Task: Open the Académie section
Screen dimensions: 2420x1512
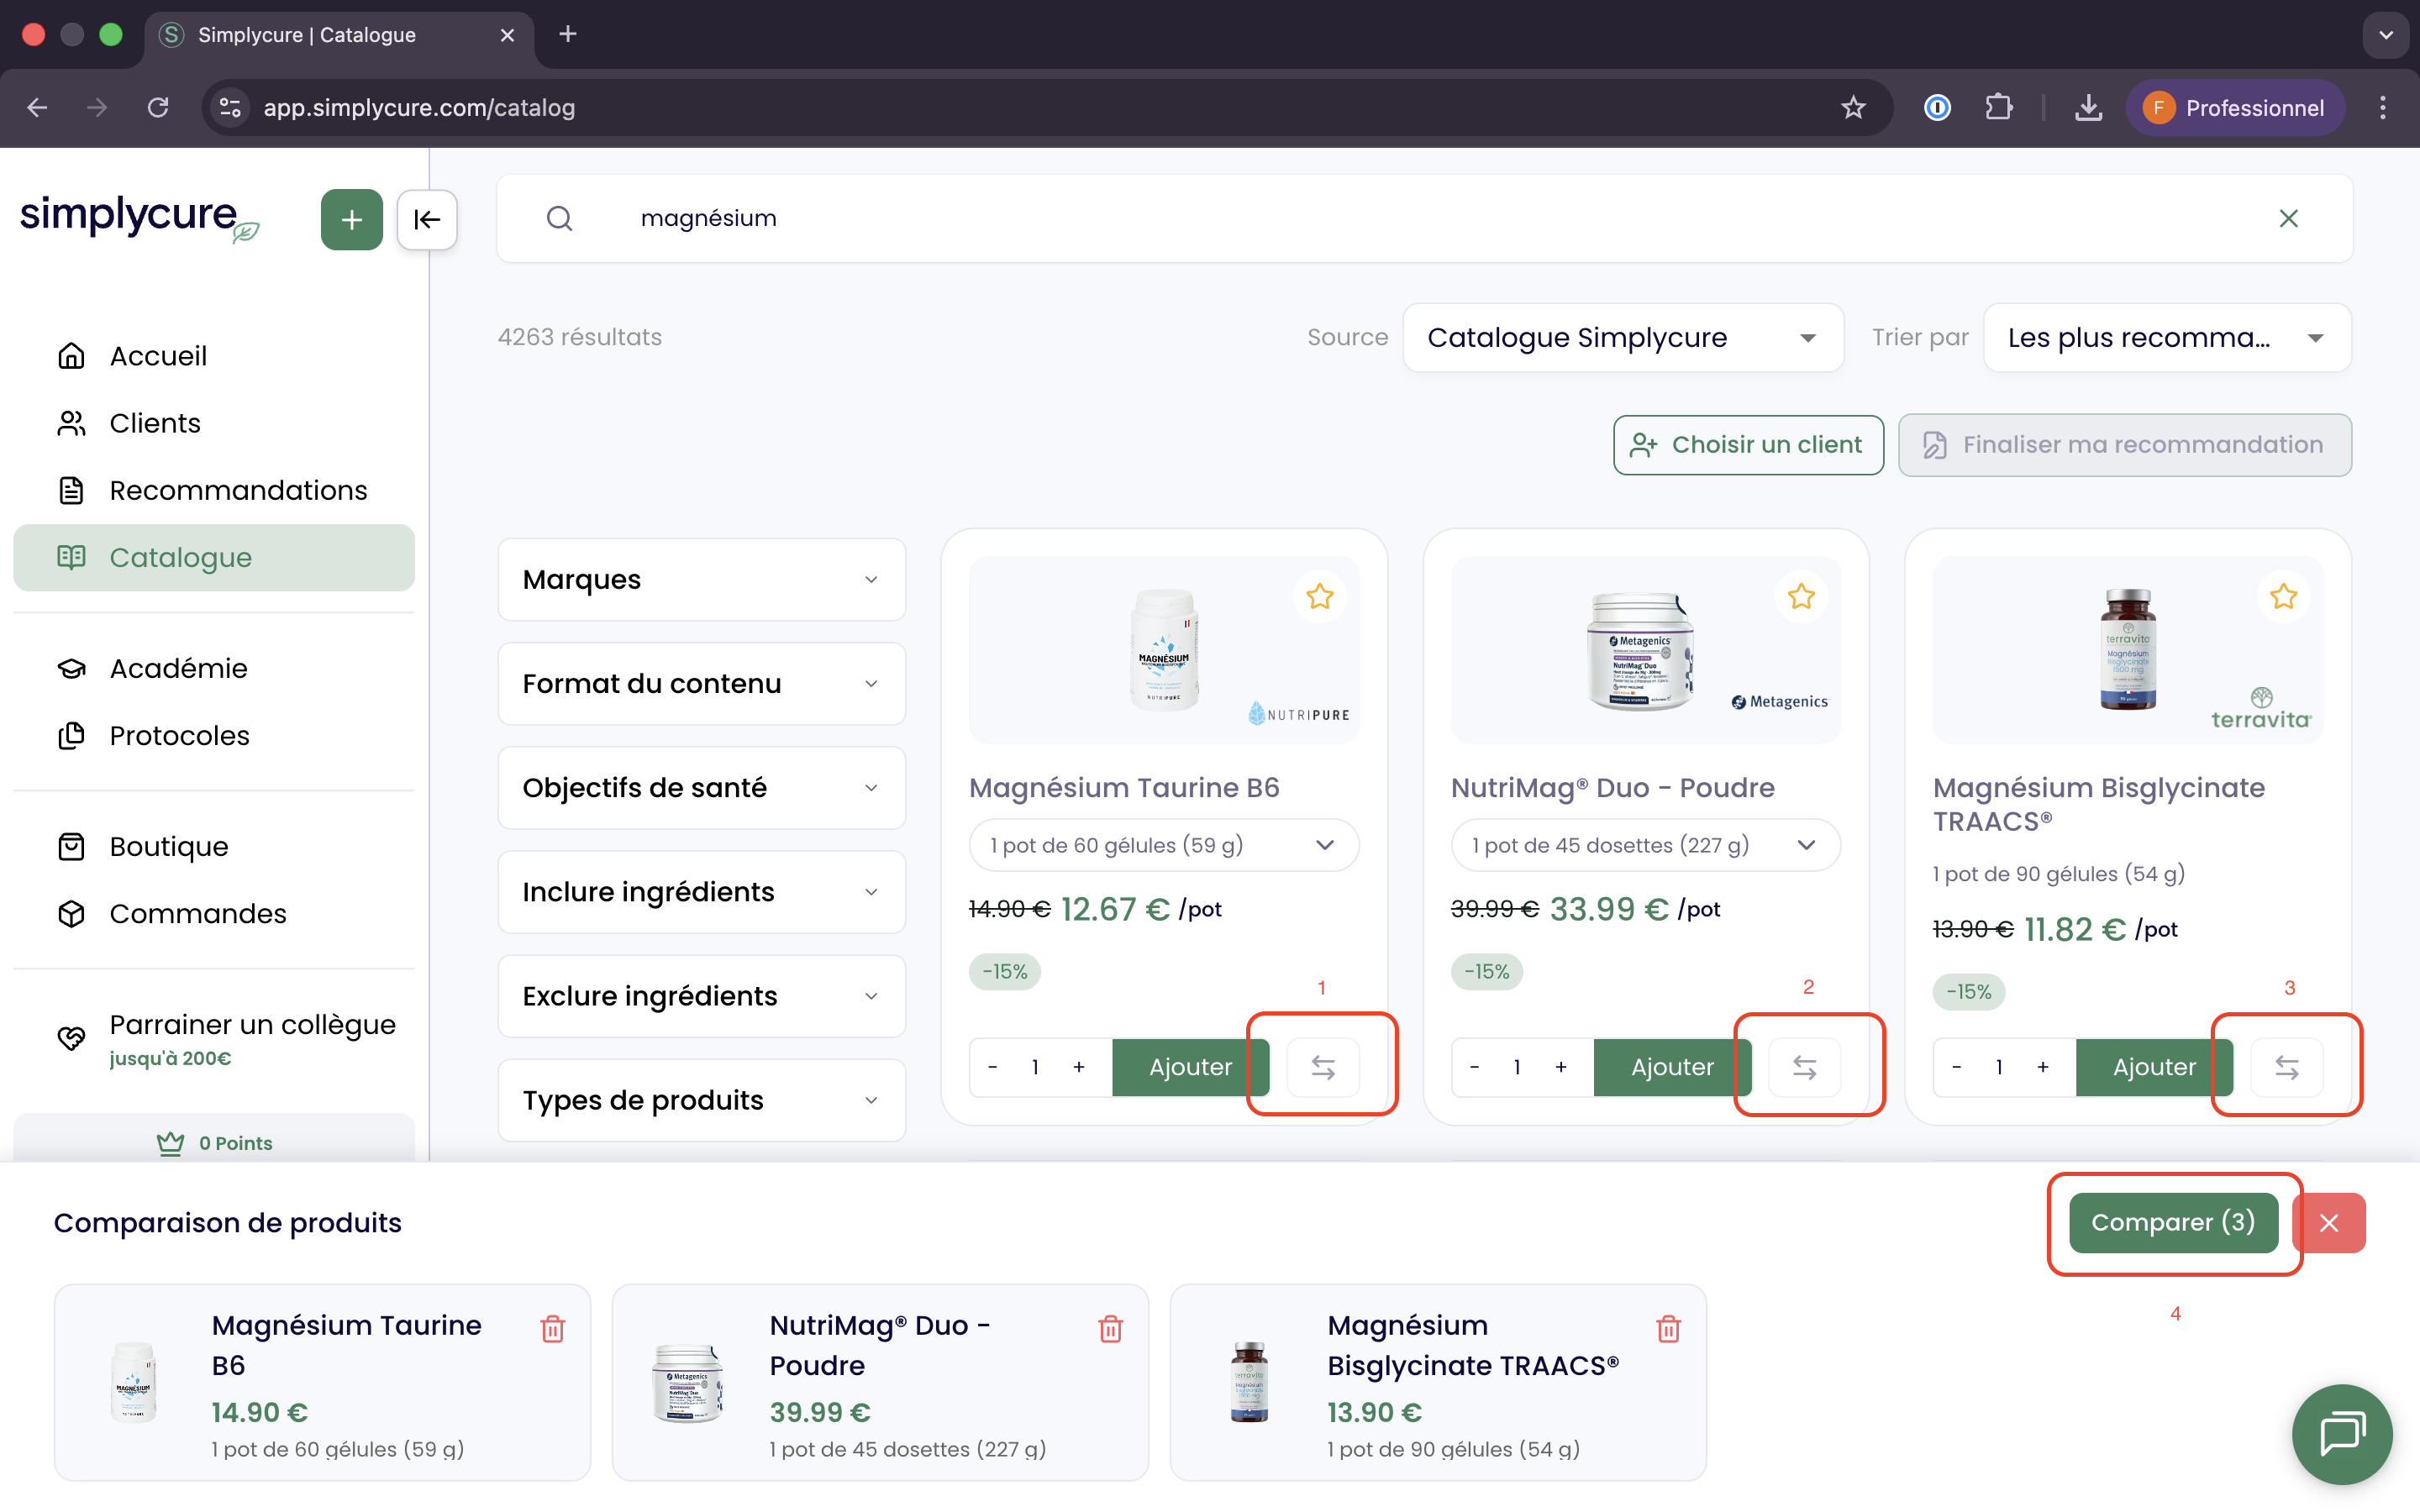Action: [x=214, y=668]
